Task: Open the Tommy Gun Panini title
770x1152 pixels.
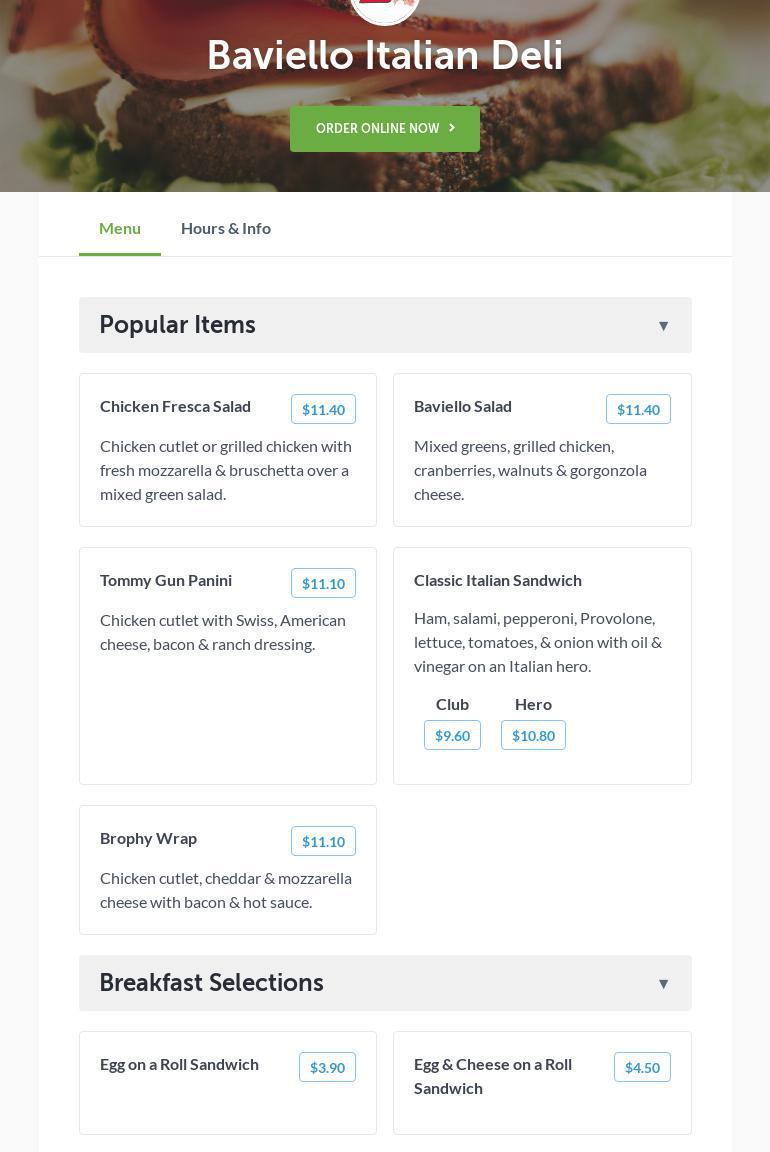Action: pyautogui.click(x=166, y=580)
